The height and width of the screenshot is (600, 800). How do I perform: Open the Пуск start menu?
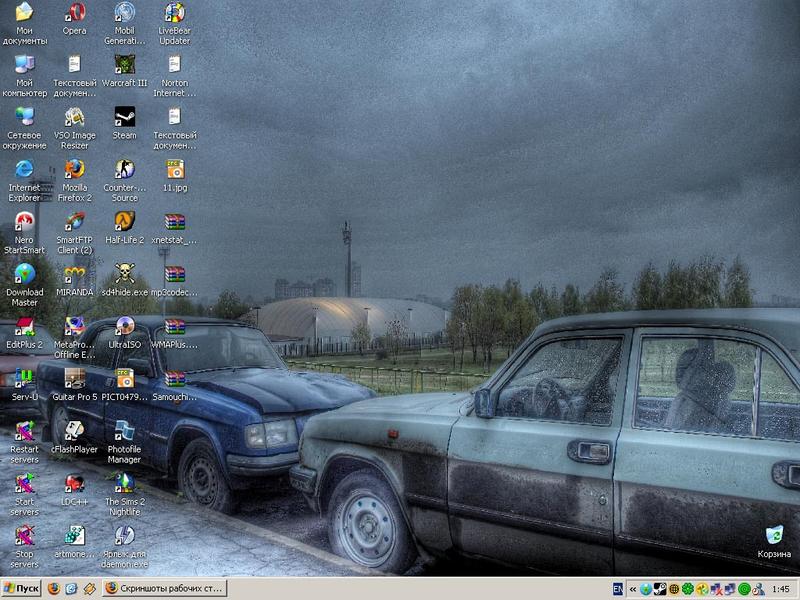[22, 589]
